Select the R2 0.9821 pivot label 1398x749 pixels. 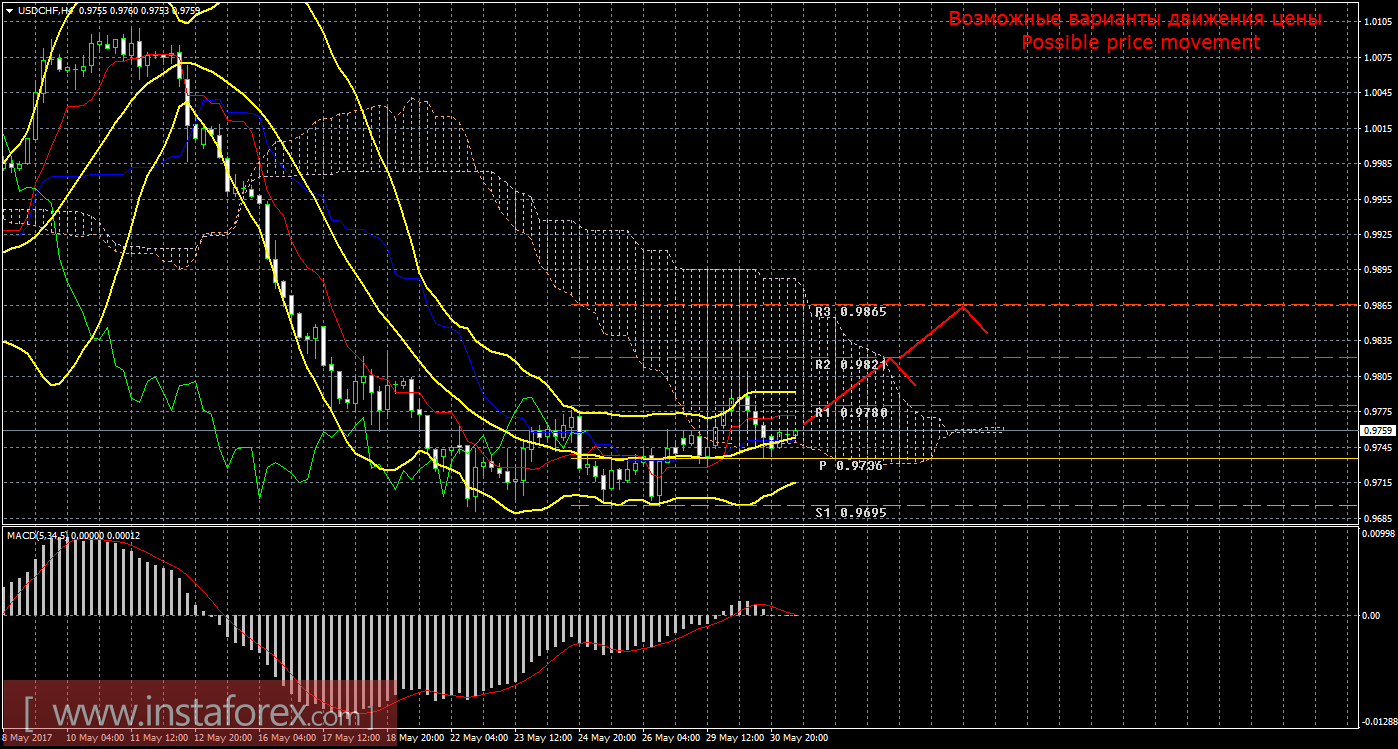tap(850, 365)
